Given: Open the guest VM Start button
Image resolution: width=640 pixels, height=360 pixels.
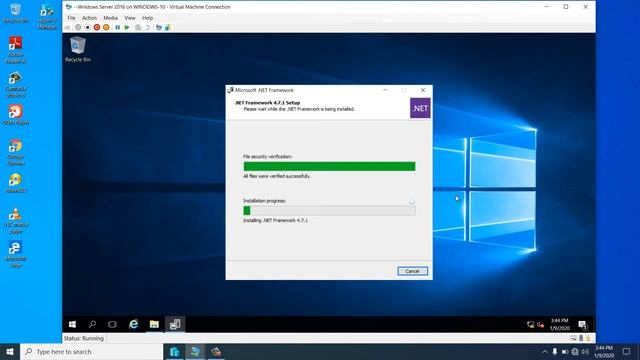Looking at the screenshot, I should click(72, 324).
